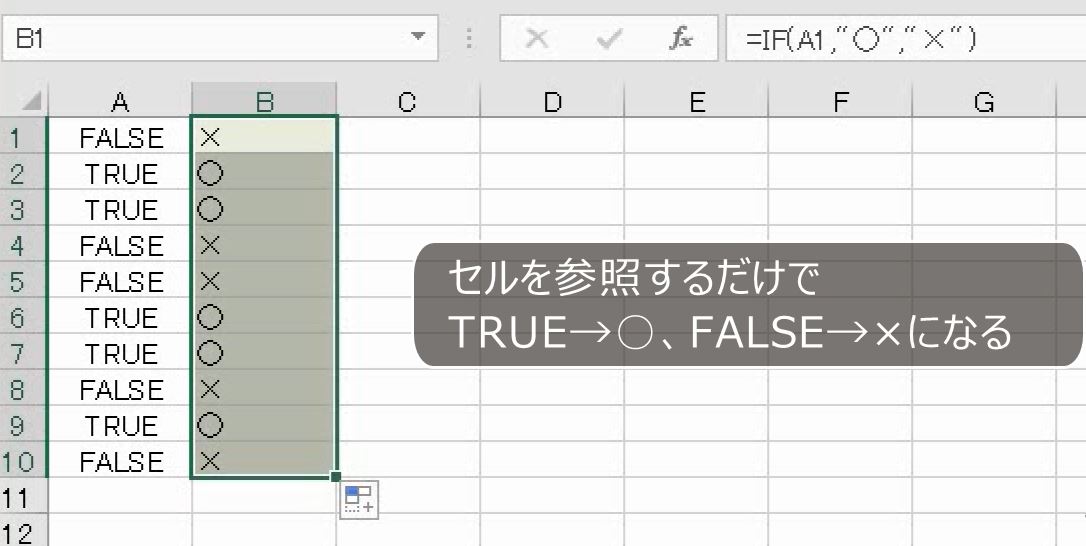Click cell B3 showing ○

click(264, 207)
